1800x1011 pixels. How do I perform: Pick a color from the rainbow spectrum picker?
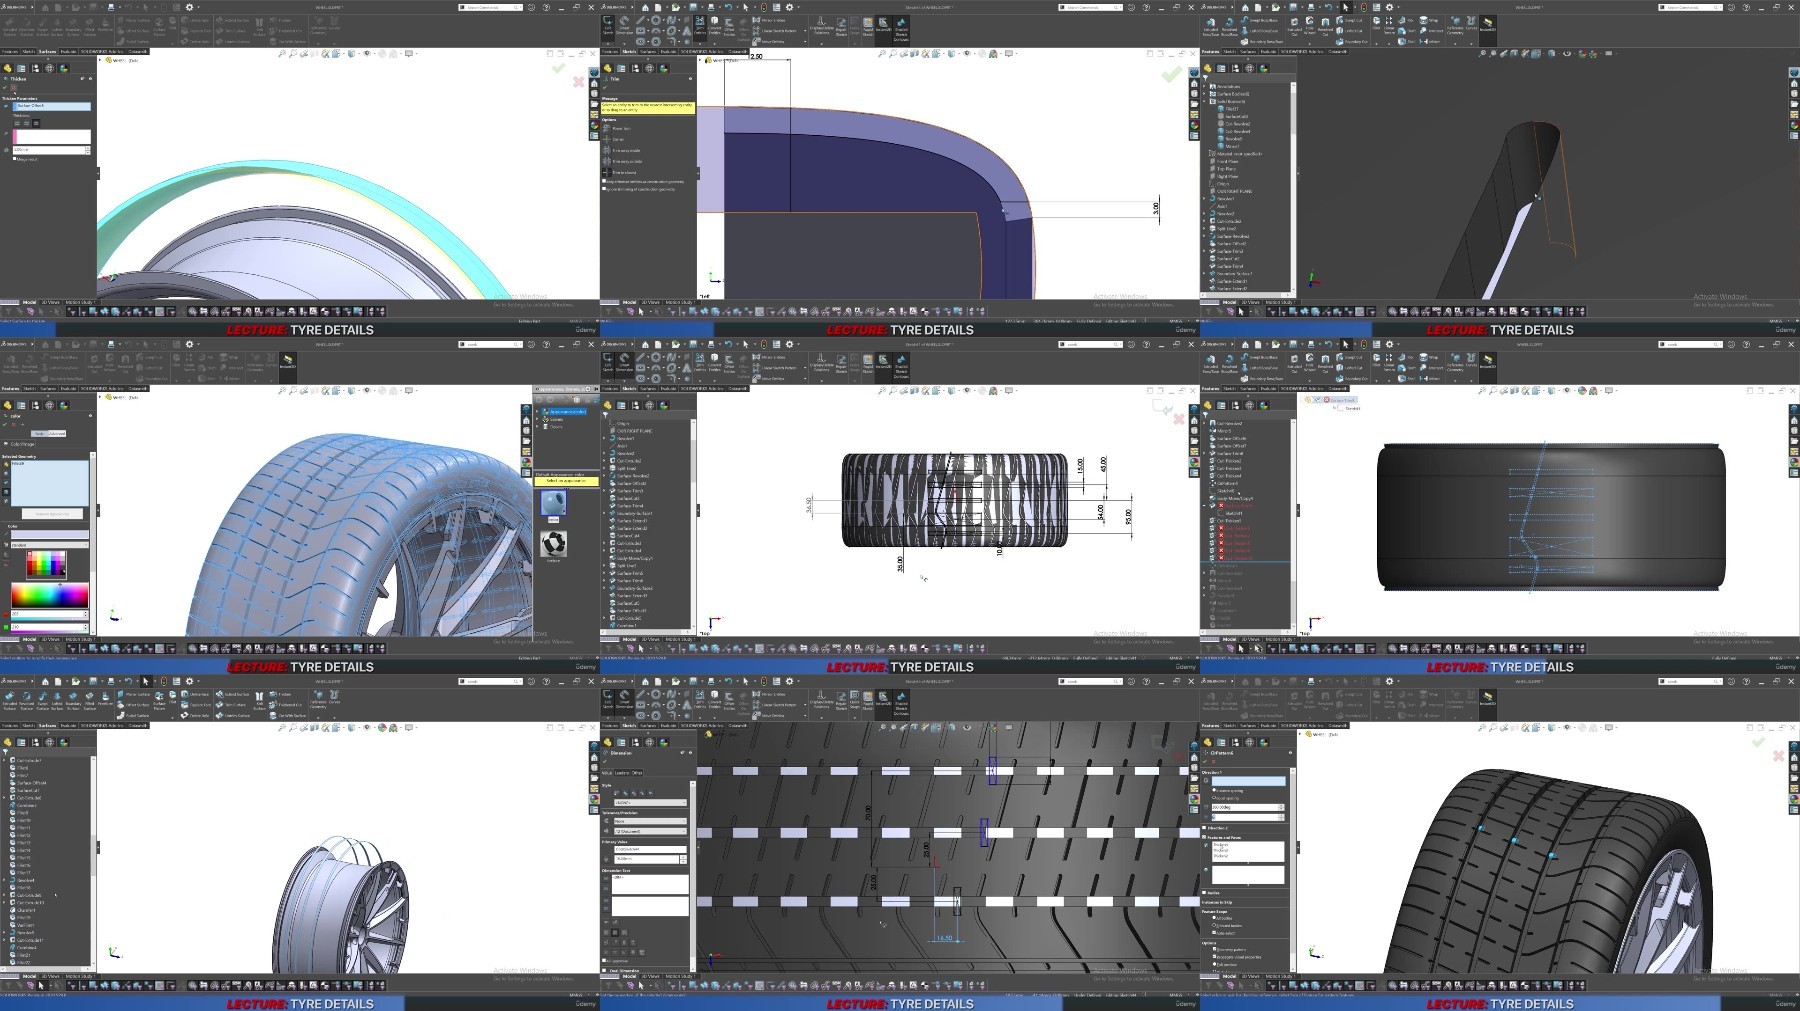click(x=49, y=596)
